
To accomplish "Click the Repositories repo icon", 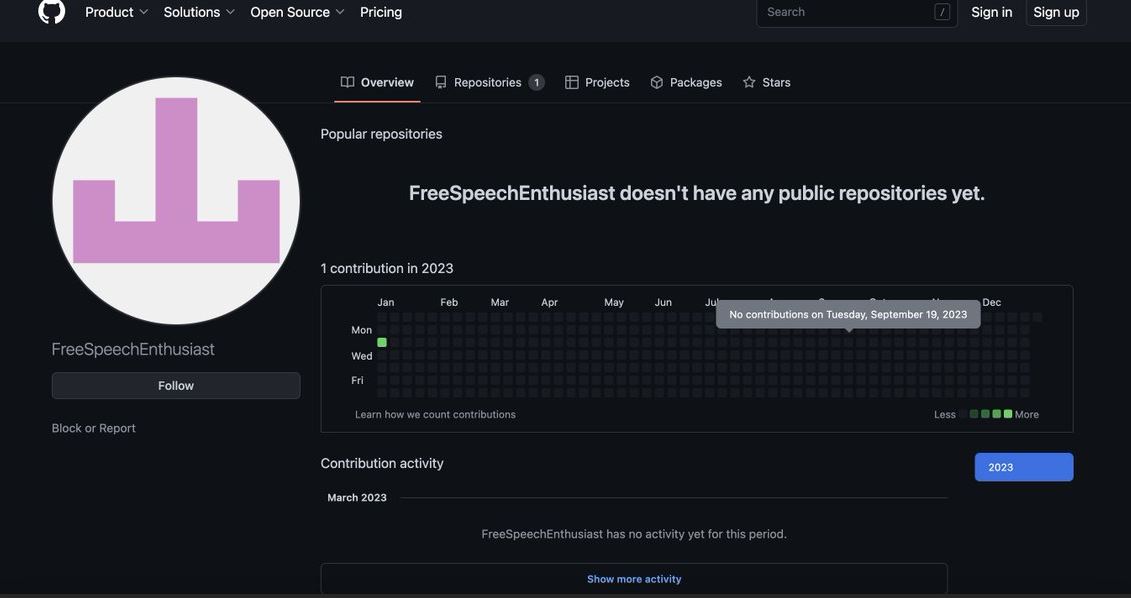I will [441, 82].
